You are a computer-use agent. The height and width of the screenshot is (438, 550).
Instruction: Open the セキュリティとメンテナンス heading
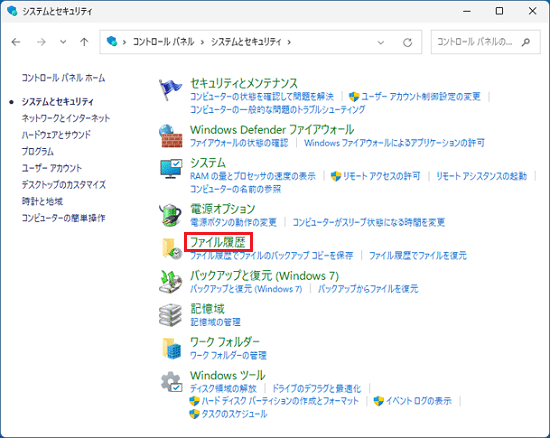click(244, 83)
